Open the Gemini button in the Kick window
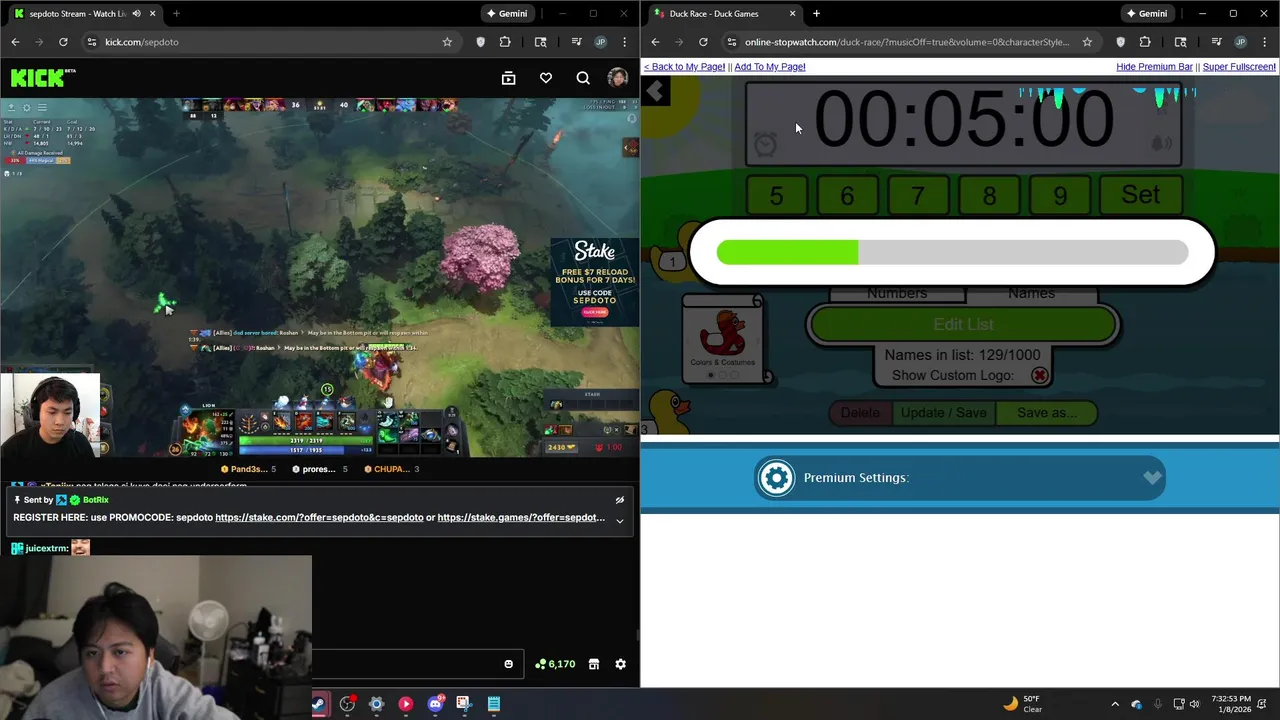 pyautogui.click(x=506, y=14)
